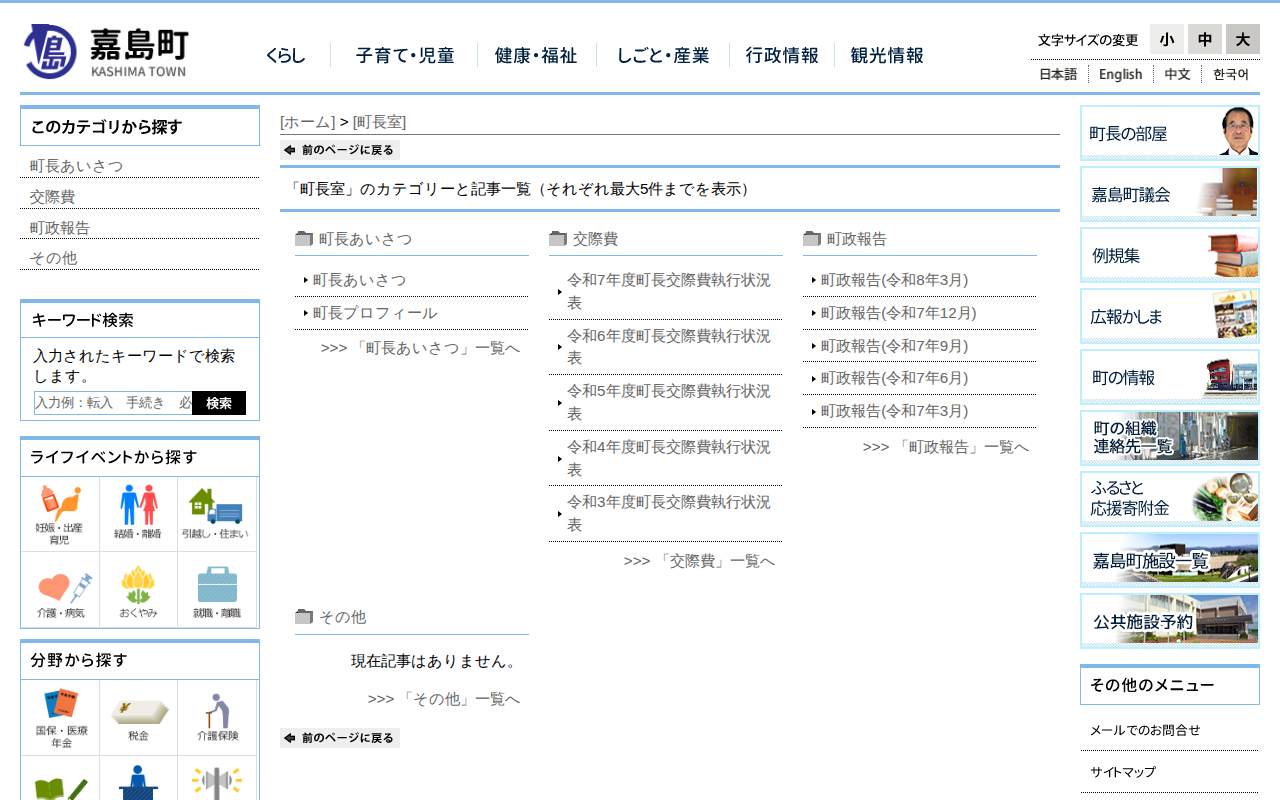
Task: Select the 引越し・住まい life event icon
Action: point(216,514)
